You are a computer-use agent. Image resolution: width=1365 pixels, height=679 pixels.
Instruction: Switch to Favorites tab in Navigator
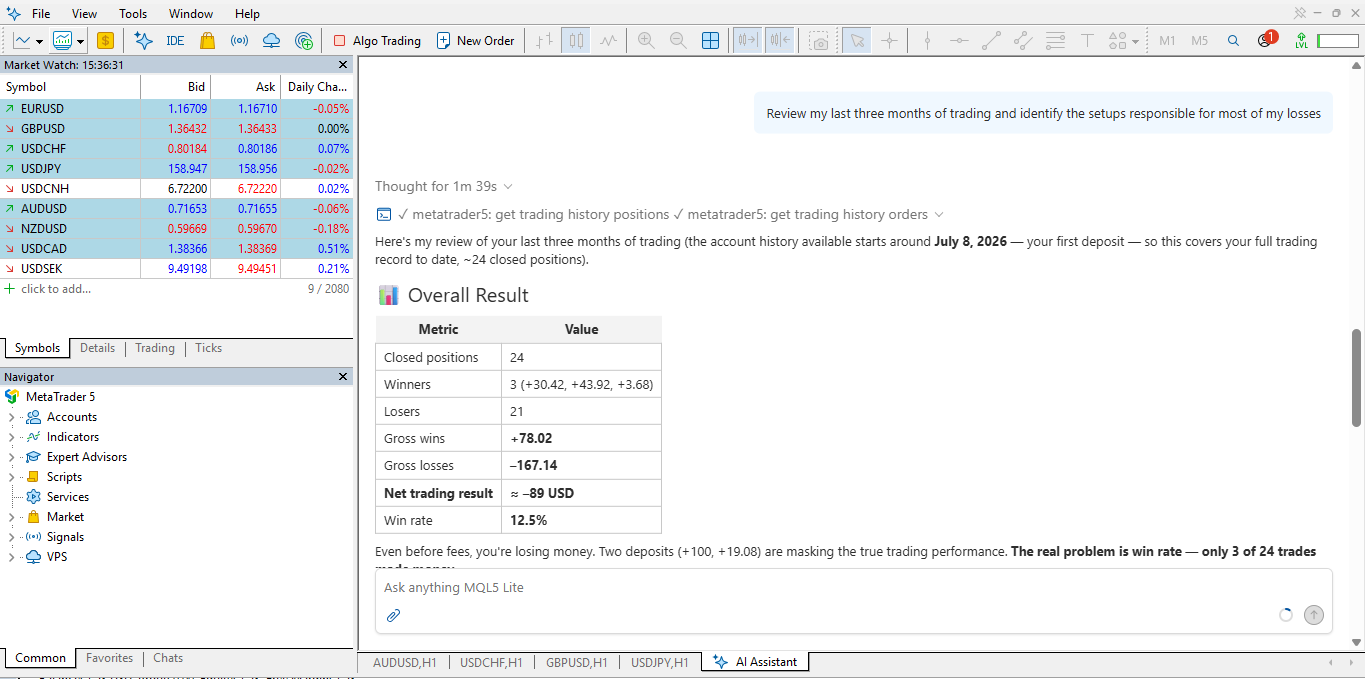point(109,658)
